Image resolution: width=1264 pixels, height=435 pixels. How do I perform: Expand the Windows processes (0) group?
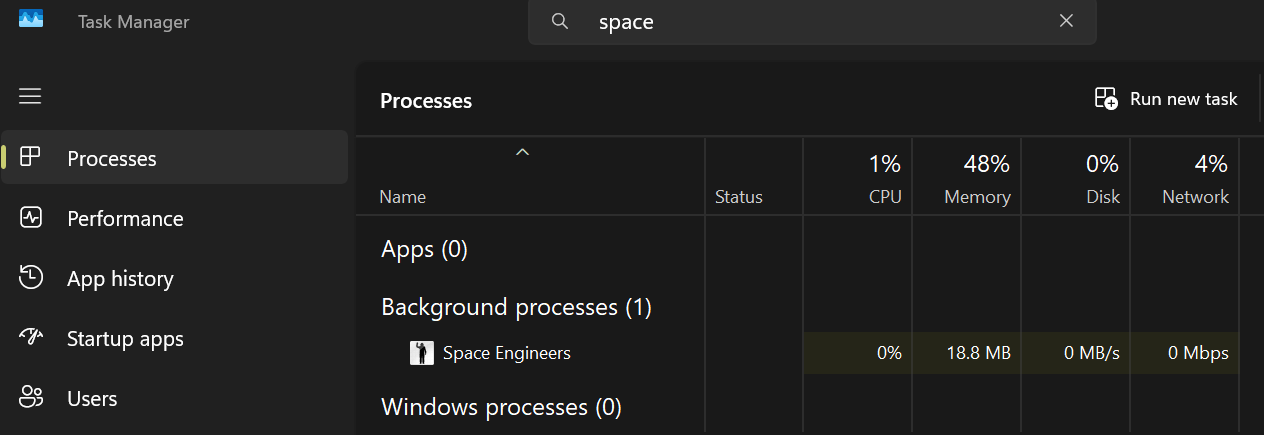click(501, 407)
